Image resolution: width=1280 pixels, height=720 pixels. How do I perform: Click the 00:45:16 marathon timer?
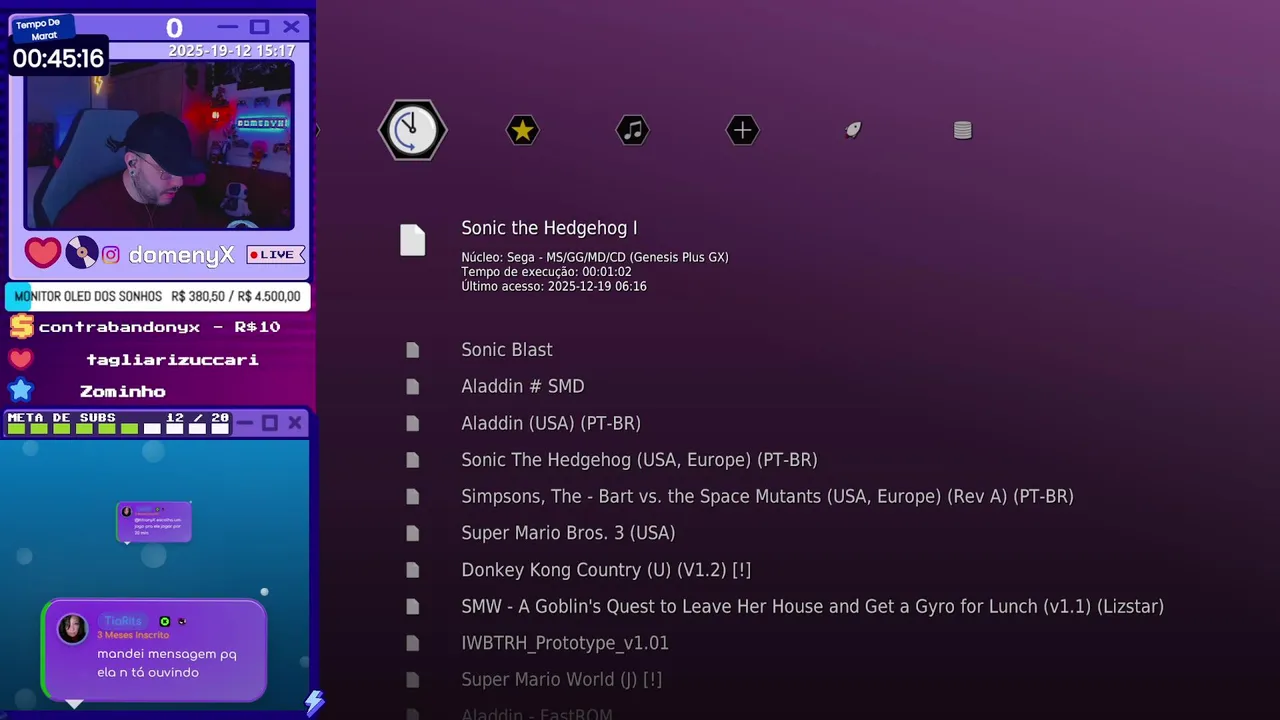58,59
